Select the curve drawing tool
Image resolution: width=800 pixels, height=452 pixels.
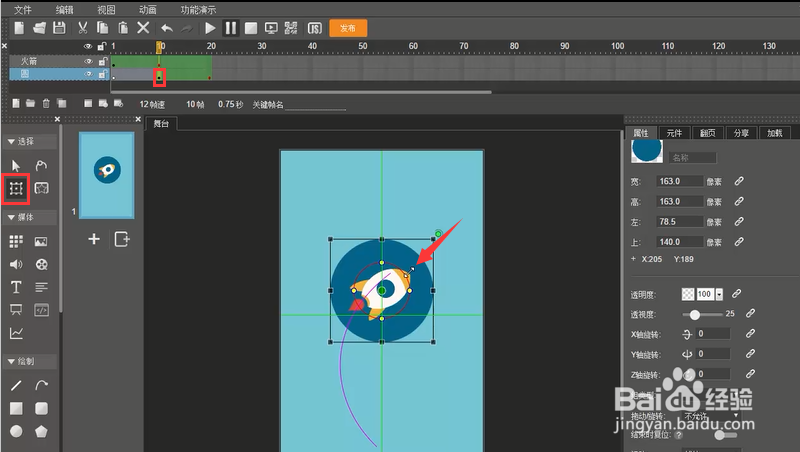[41, 385]
